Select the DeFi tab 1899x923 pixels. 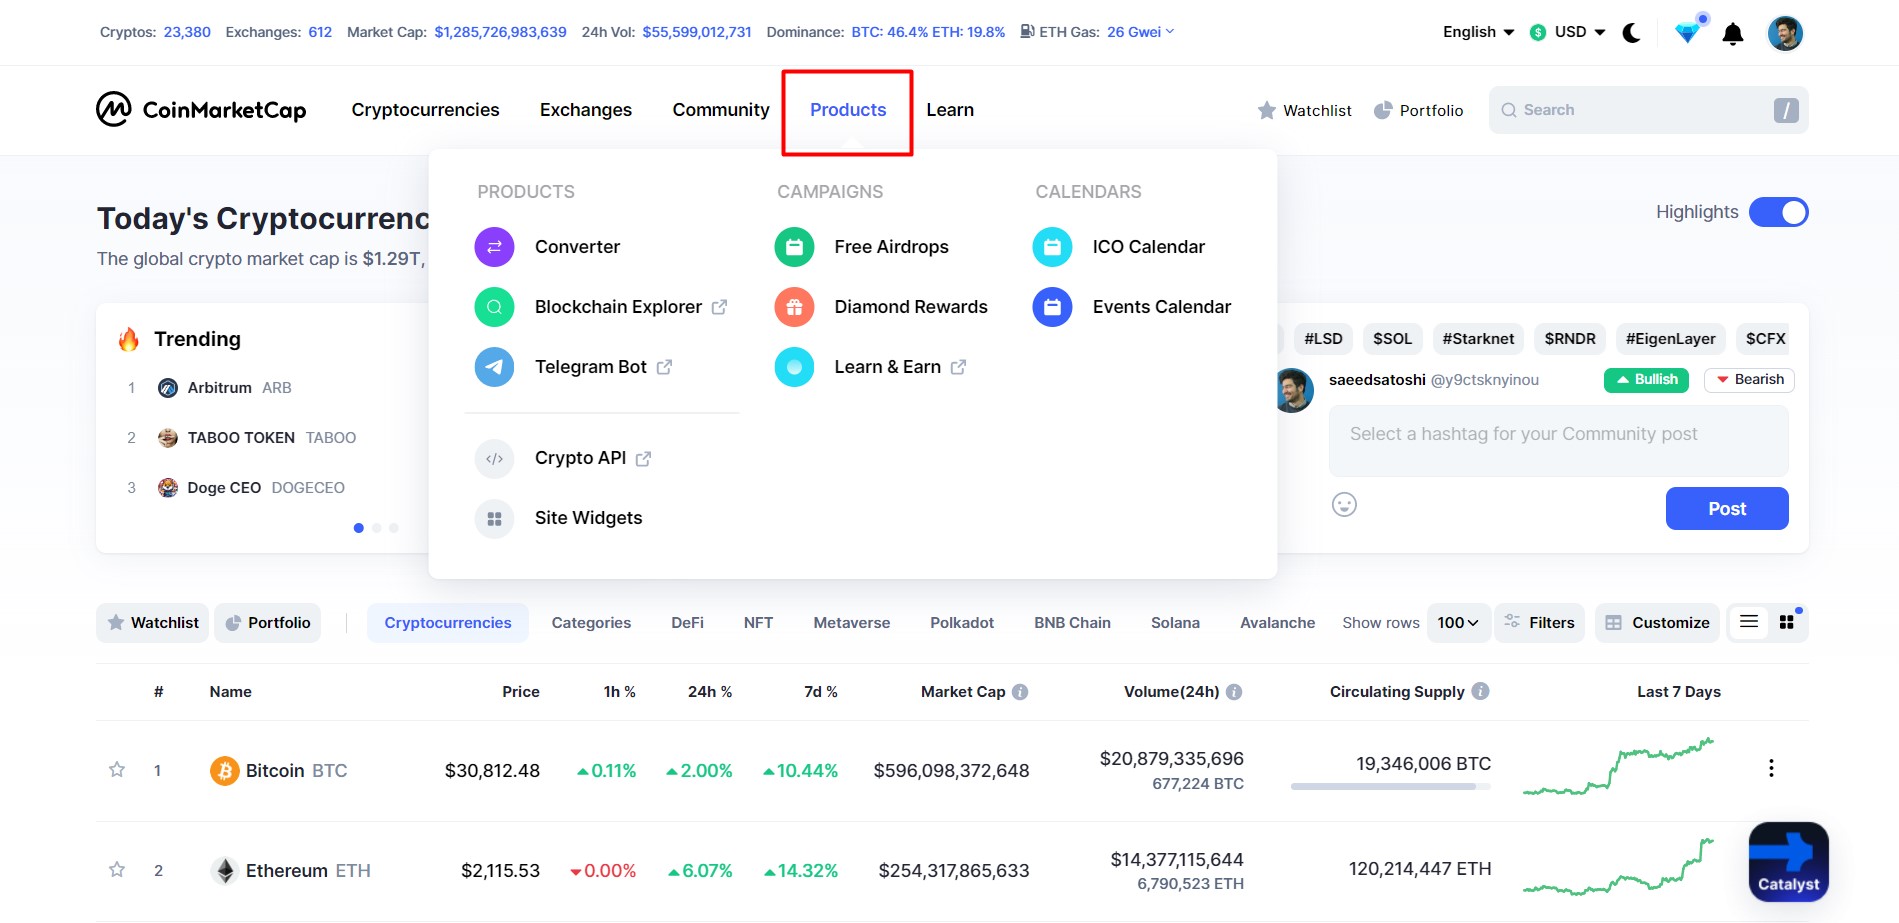coord(687,623)
